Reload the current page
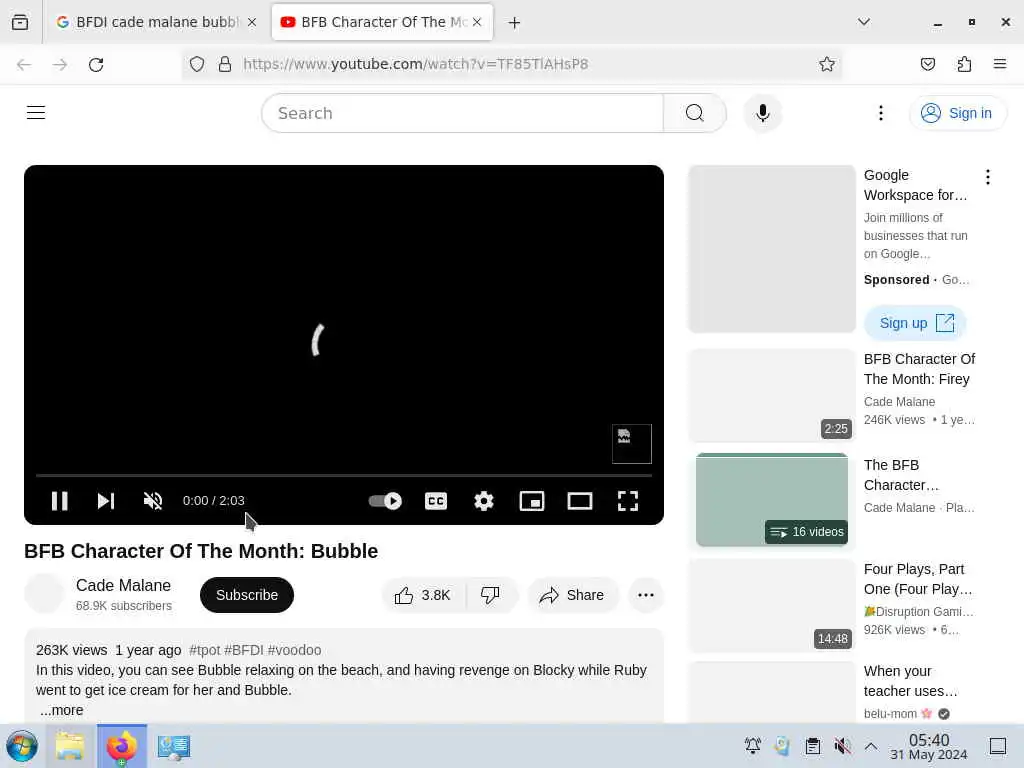Screen dimensions: 1024x768 pos(96,64)
